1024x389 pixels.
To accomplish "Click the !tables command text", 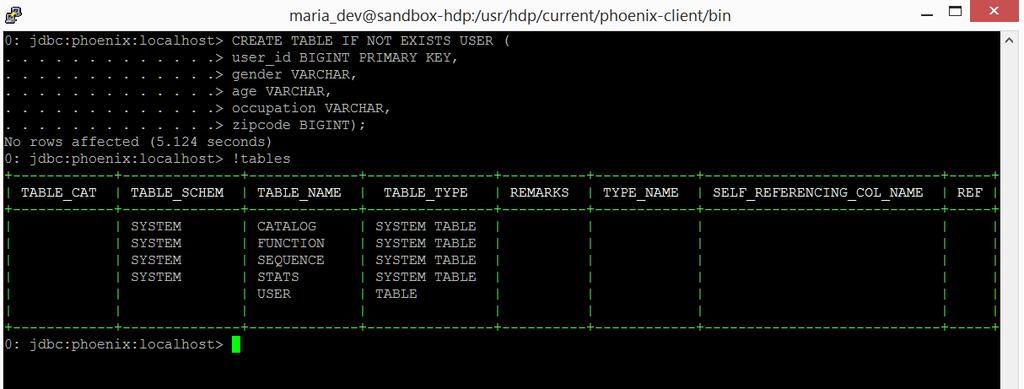I will tap(261, 159).
